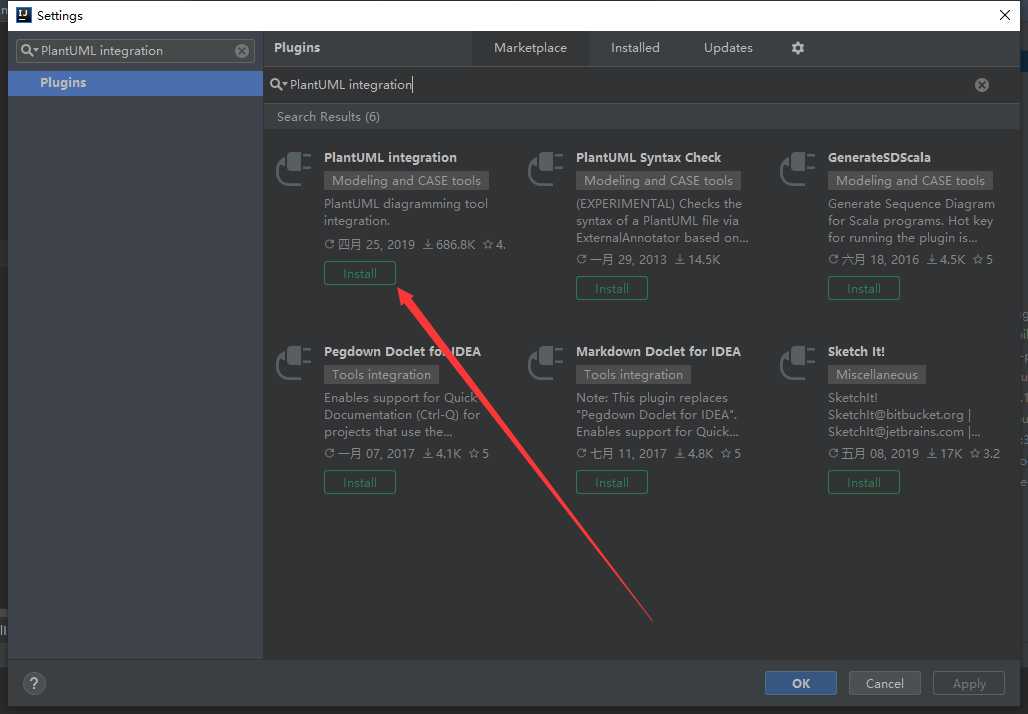Click Tools integration tag under Pegdown Doclet
This screenshot has width=1028, height=714.
tap(381, 374)
